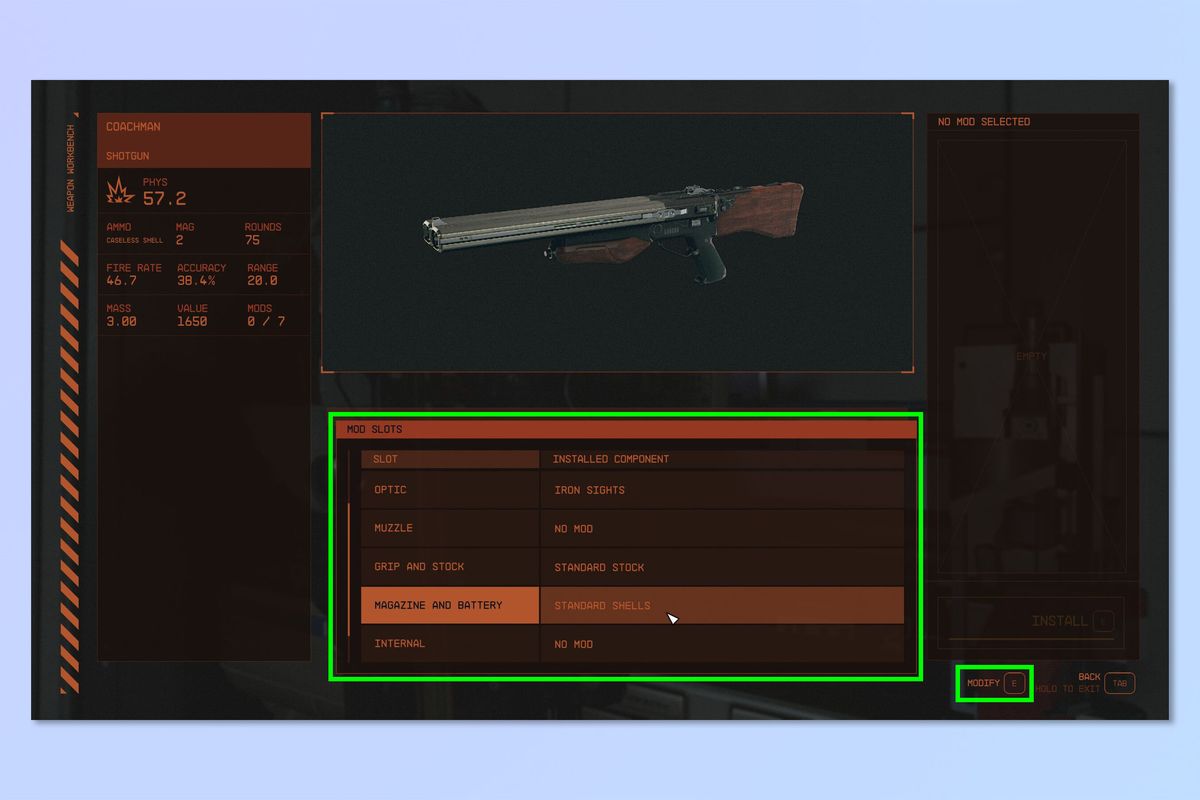
Task: Click the Install button
Action: [1060, 621]
